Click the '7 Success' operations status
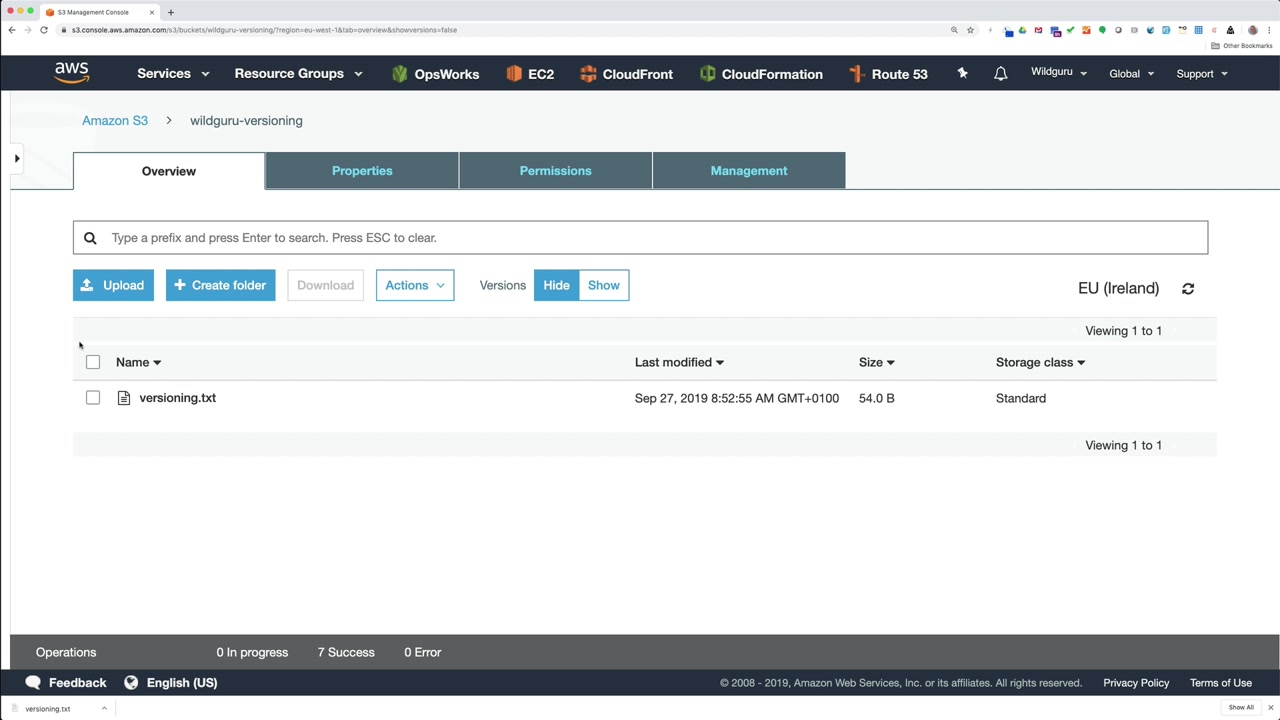 346,652
